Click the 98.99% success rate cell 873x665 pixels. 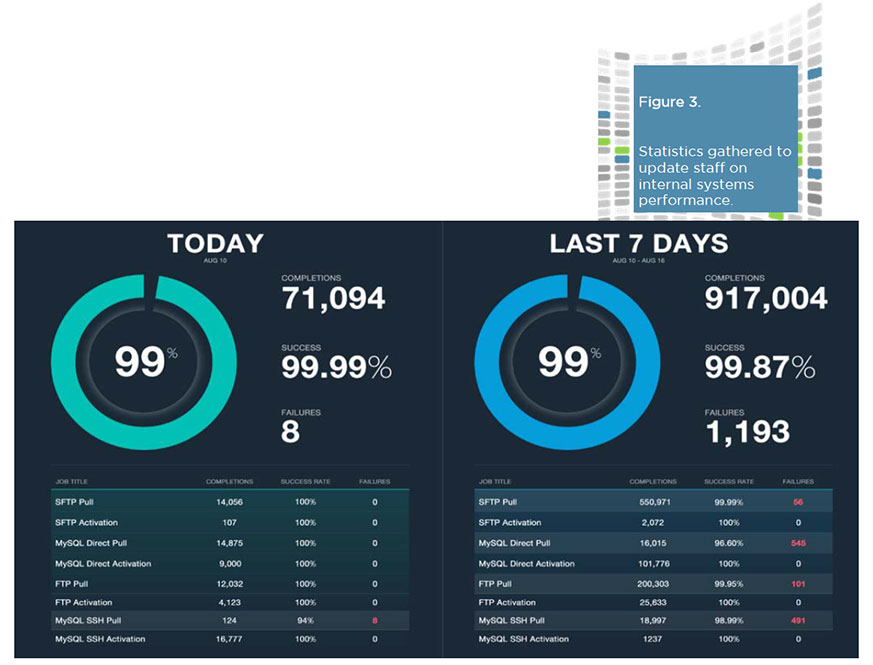[729, 620]
